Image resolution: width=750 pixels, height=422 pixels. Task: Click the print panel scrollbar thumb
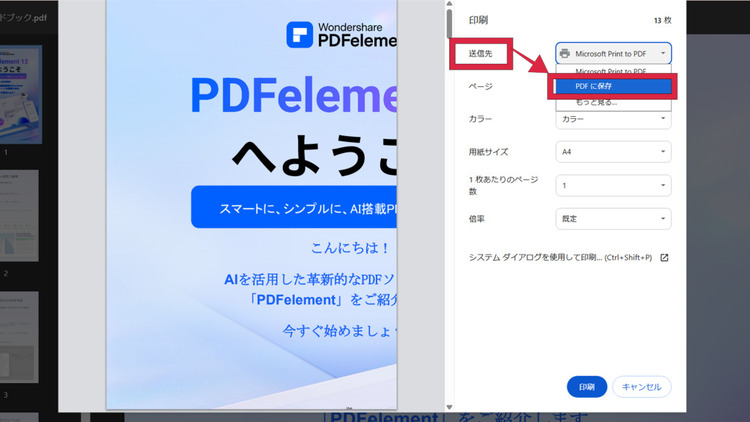[449, 24]
